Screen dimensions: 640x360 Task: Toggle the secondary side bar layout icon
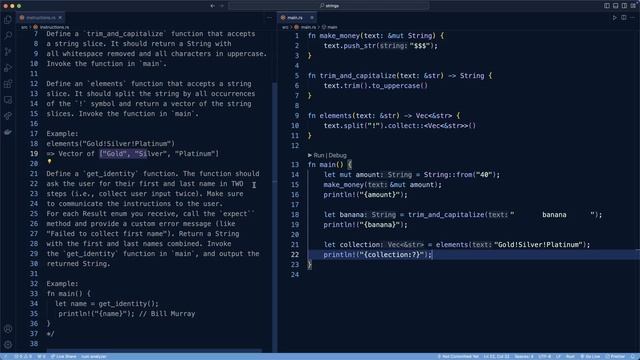(624, 6)
